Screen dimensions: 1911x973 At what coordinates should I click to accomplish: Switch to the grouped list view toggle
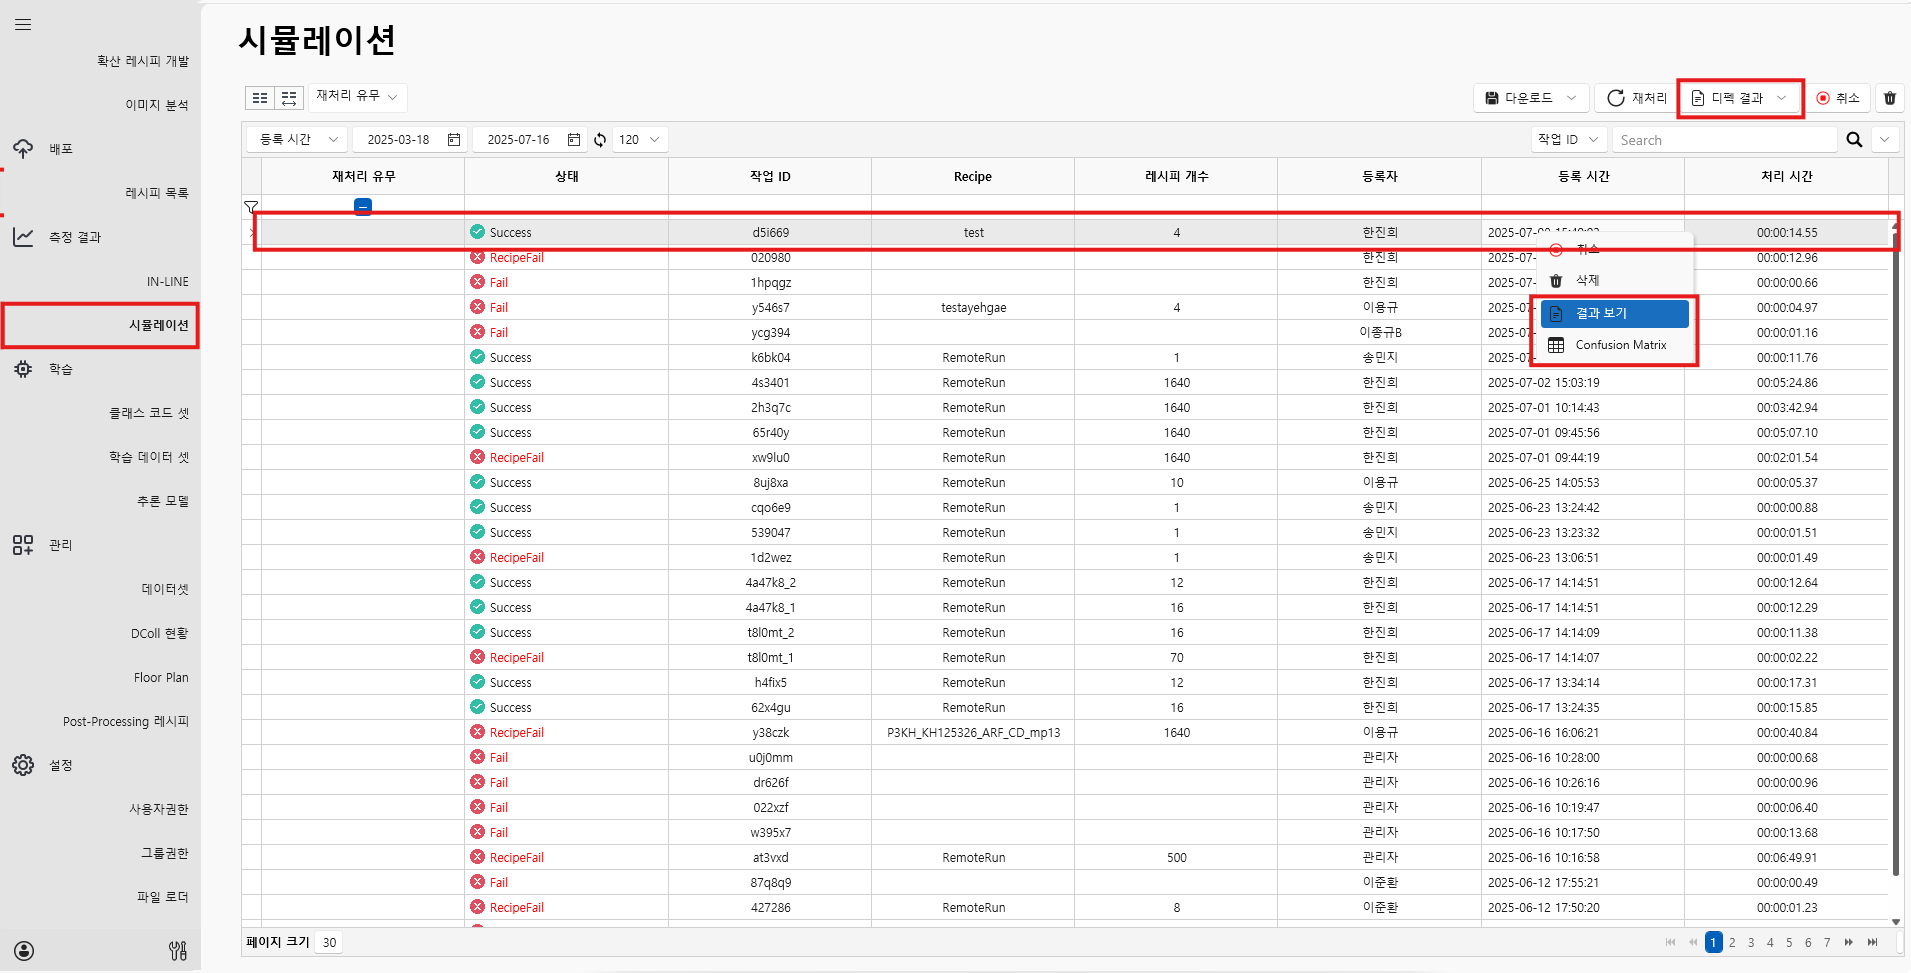(x=289, y=97)
